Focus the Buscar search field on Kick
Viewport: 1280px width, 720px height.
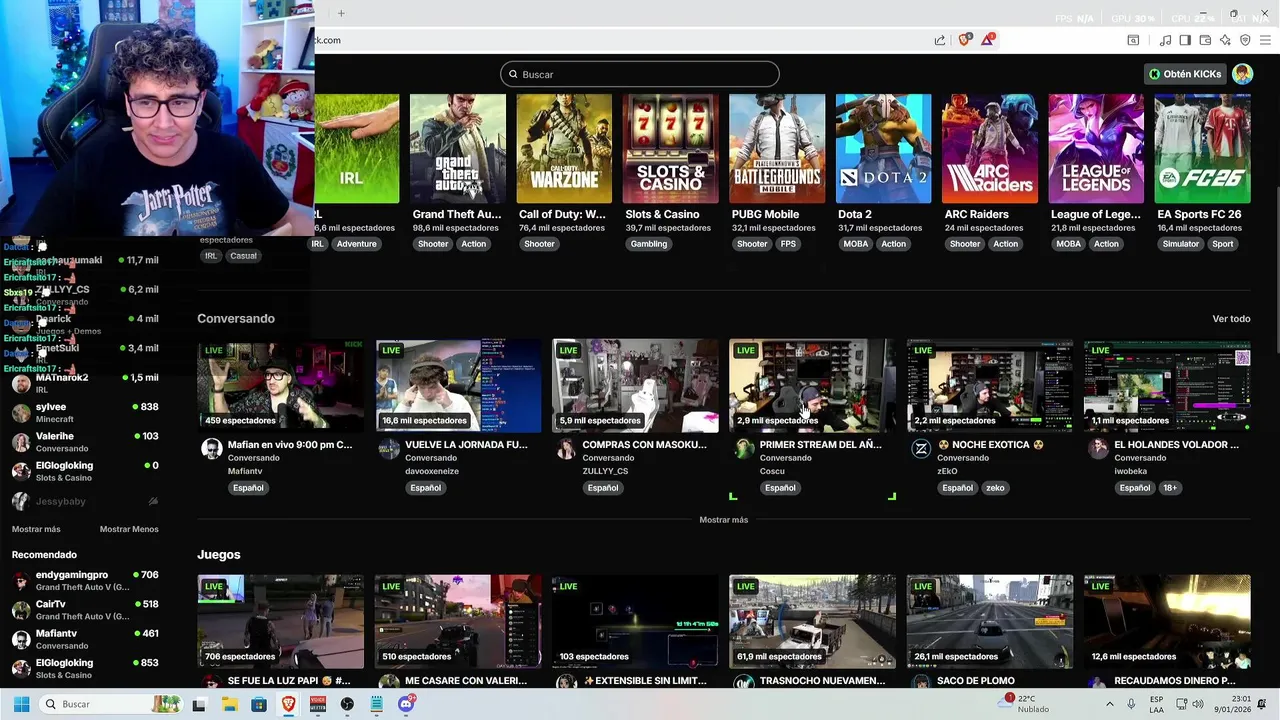point(640,74)
